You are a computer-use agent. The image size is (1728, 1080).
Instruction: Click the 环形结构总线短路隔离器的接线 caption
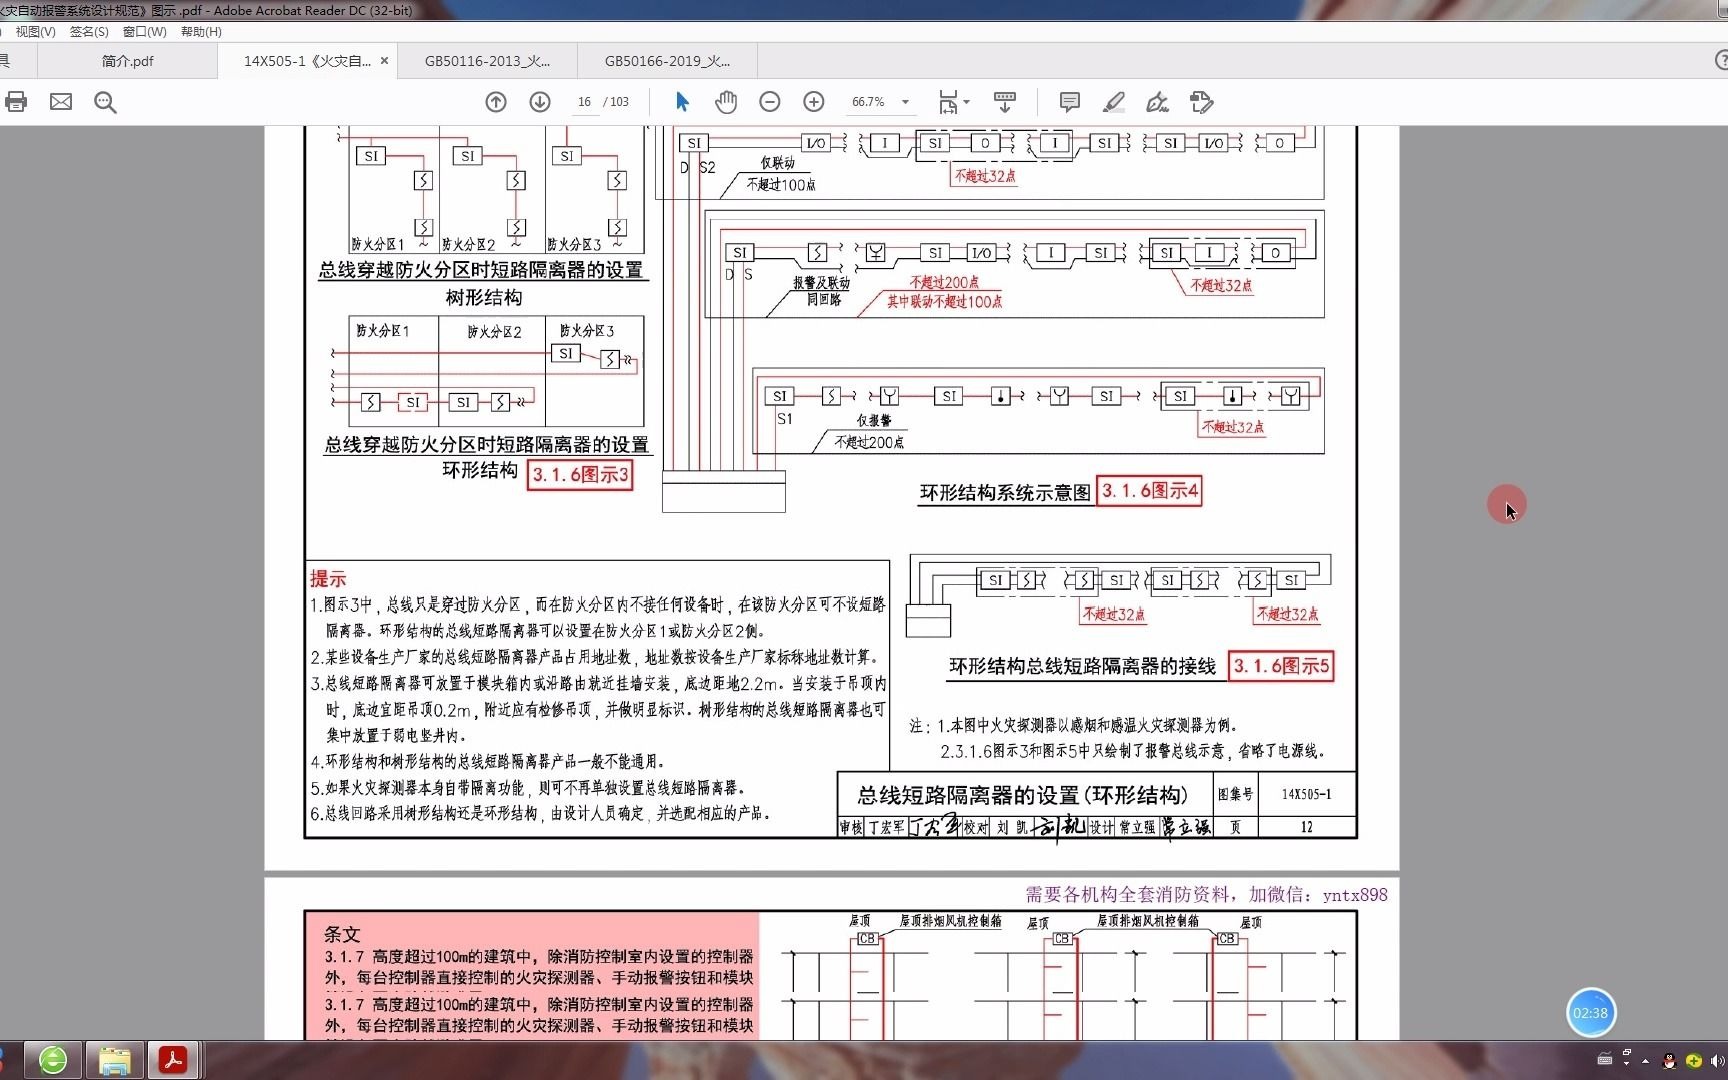pyautogui.click(x=1082, y=667)
